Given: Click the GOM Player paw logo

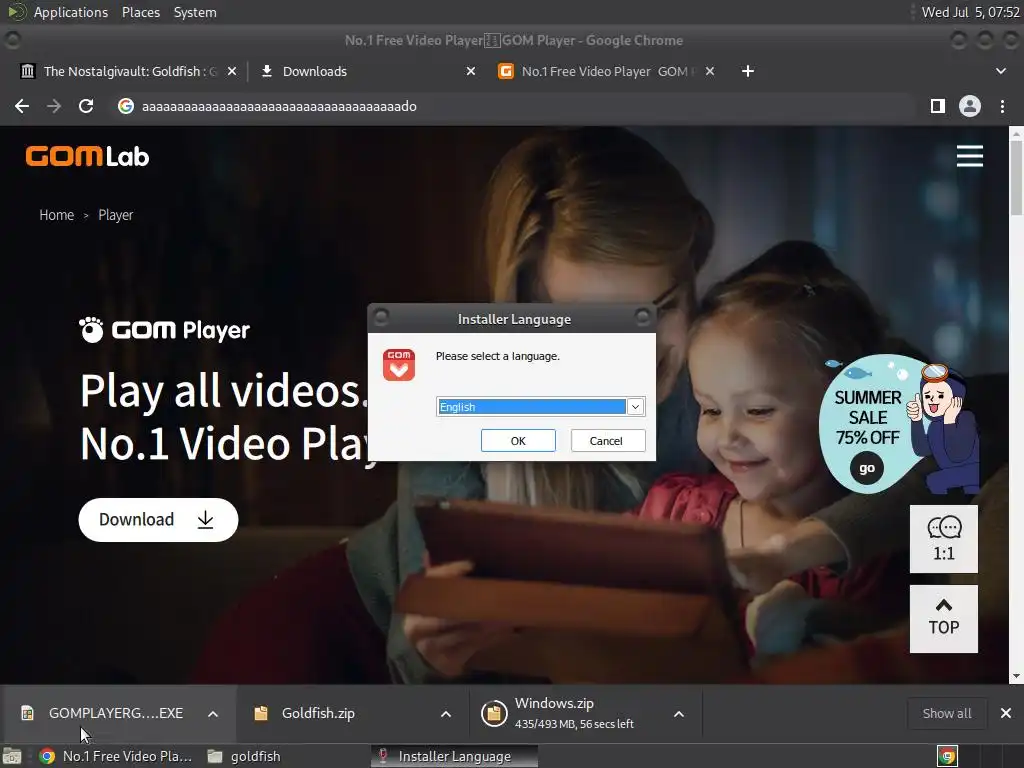Looking at the screenshot, I should pyautogui.click(x=164, y=330).
